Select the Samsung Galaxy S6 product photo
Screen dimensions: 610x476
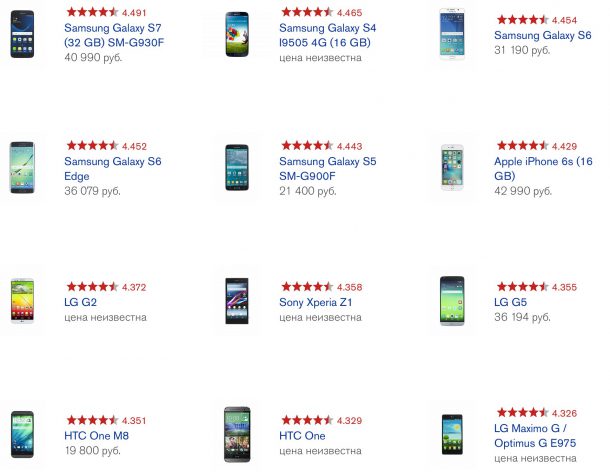(x=452, y=35)
